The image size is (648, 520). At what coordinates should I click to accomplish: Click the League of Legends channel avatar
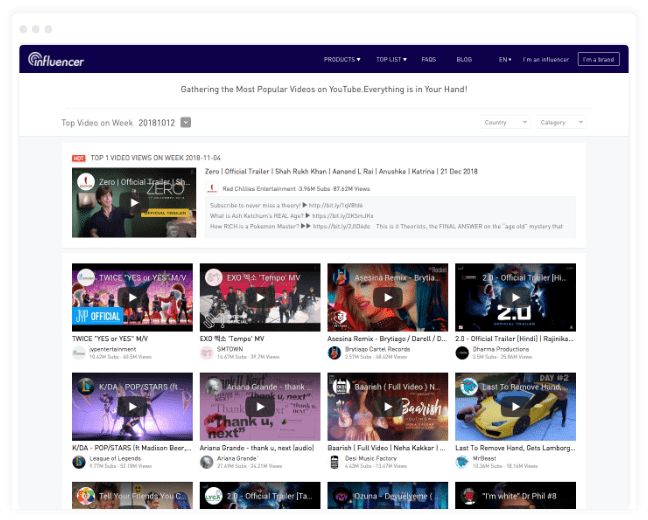point(79,462)
